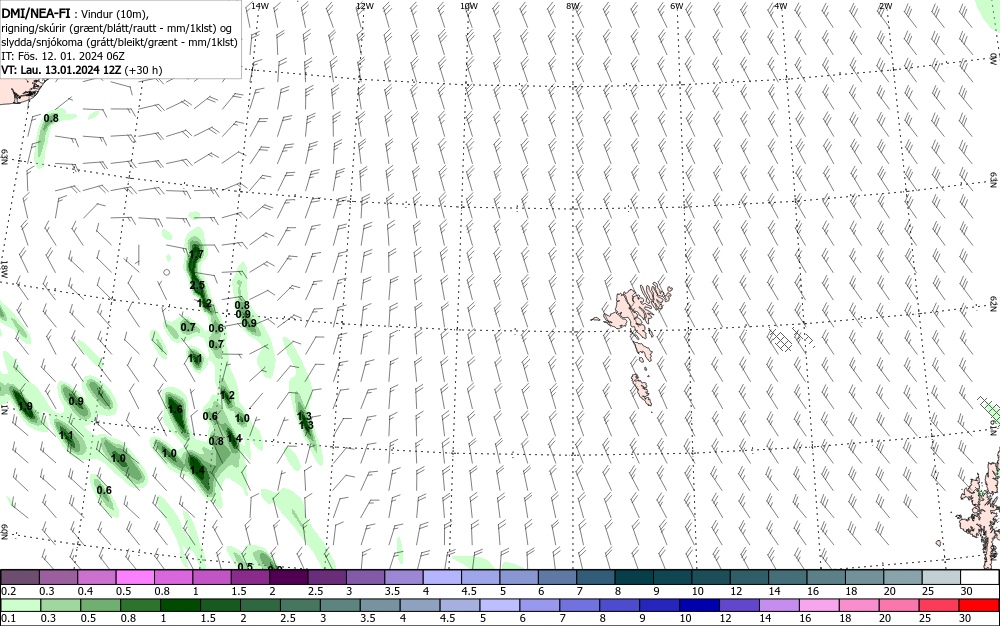Screen dimensions: 1000x626
Task: Click the 60N latitude label
Action: click(x=5, y=532)
